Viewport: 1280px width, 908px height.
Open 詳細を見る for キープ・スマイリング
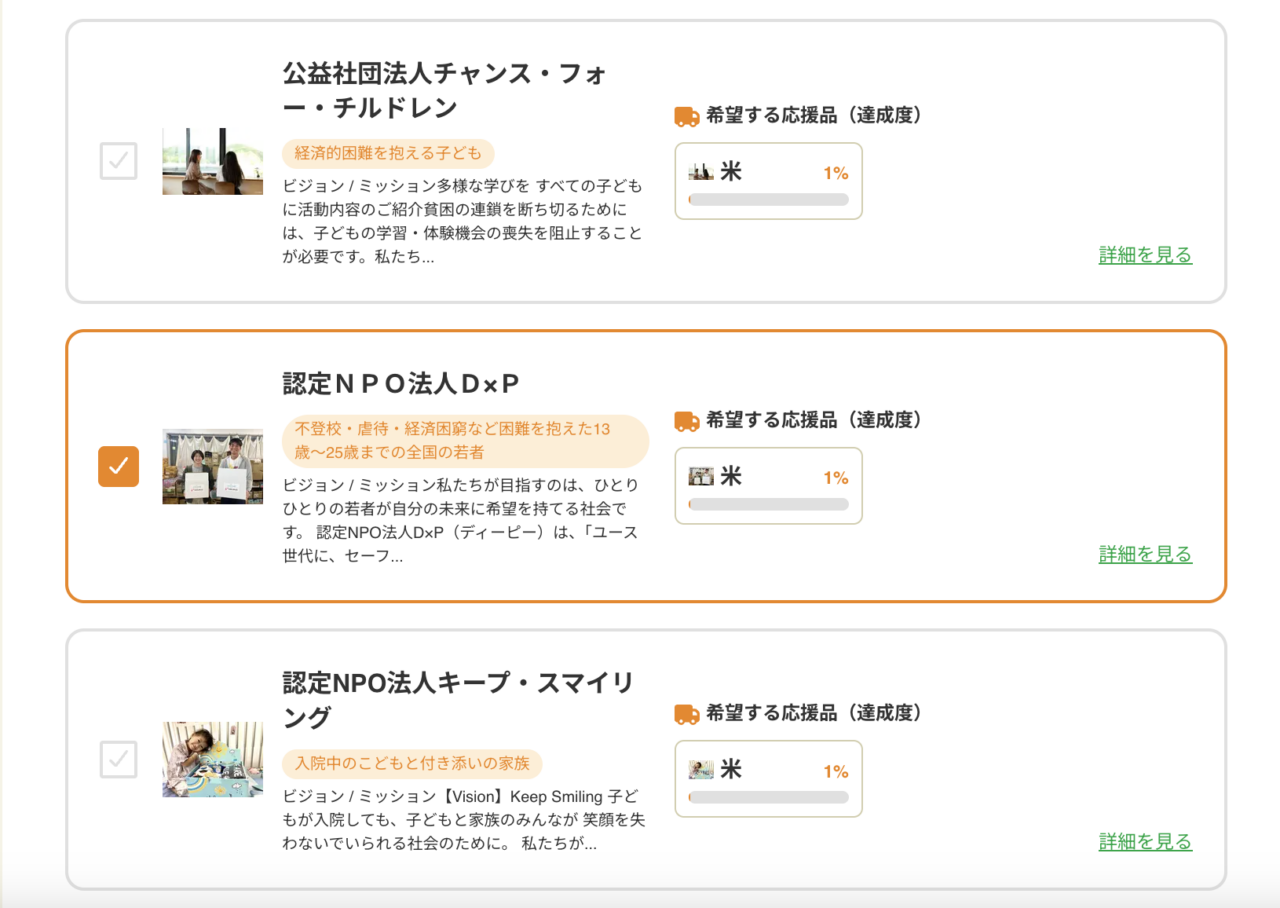1145,842
